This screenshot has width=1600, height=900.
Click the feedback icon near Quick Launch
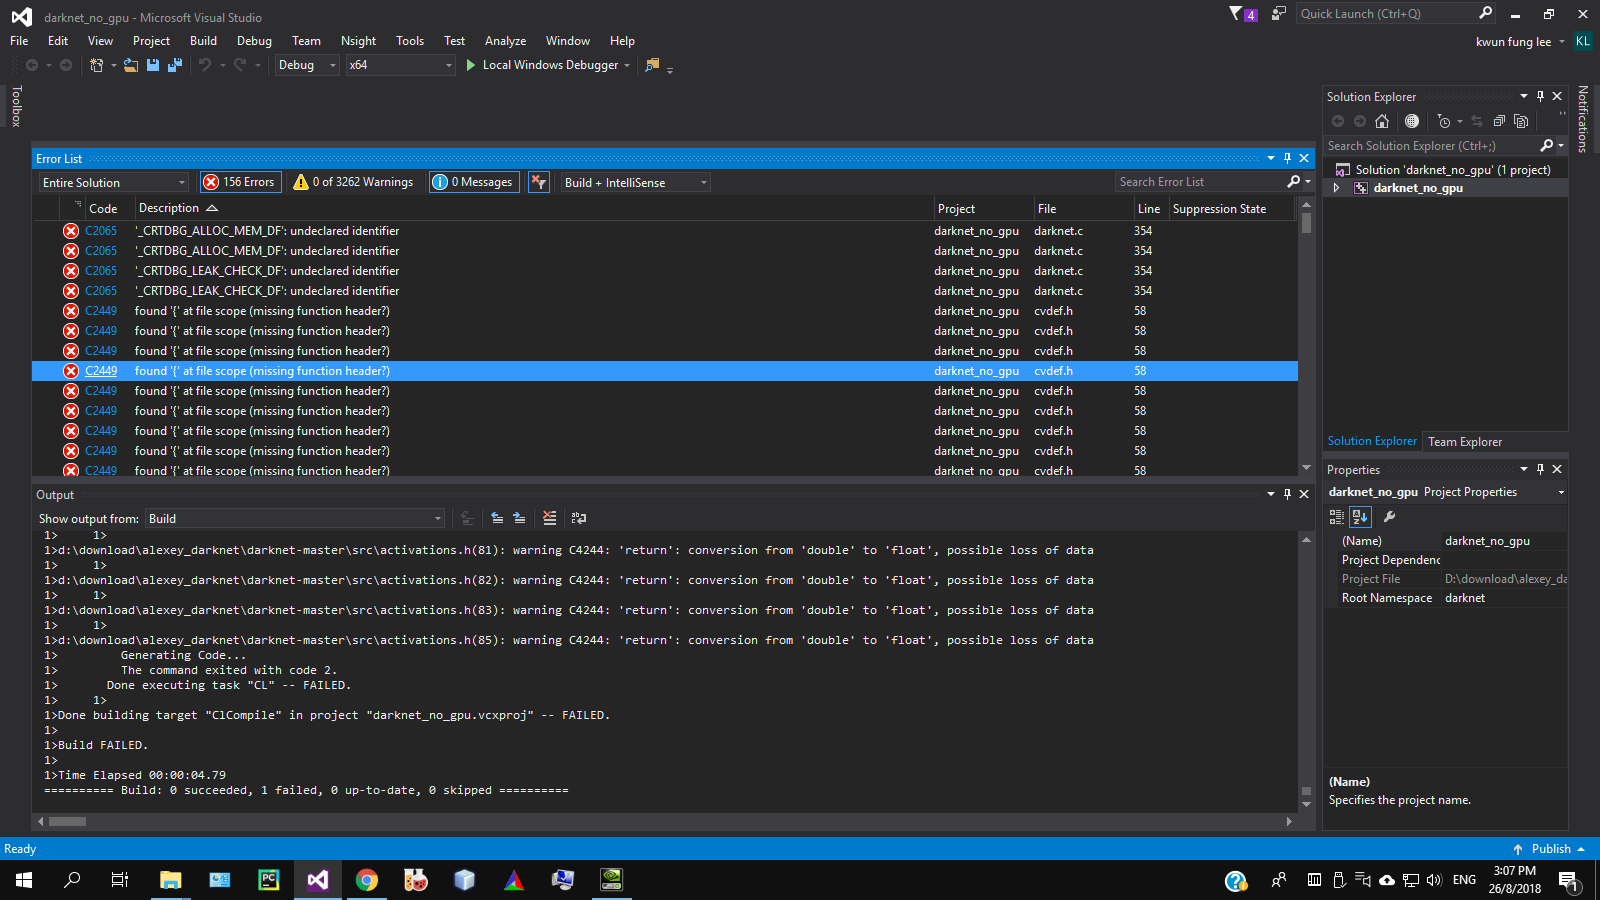click(1278, 14)
